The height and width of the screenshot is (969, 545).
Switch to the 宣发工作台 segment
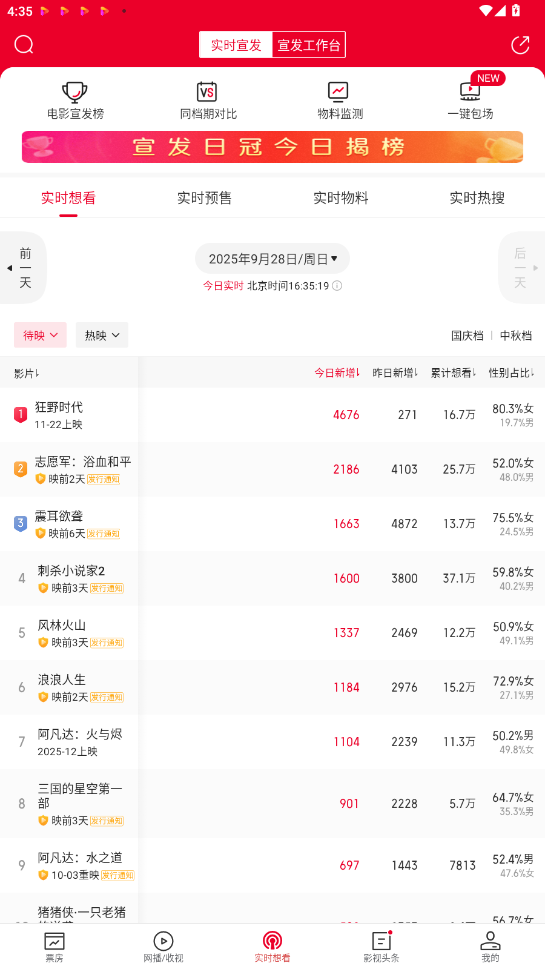(309, 44)
